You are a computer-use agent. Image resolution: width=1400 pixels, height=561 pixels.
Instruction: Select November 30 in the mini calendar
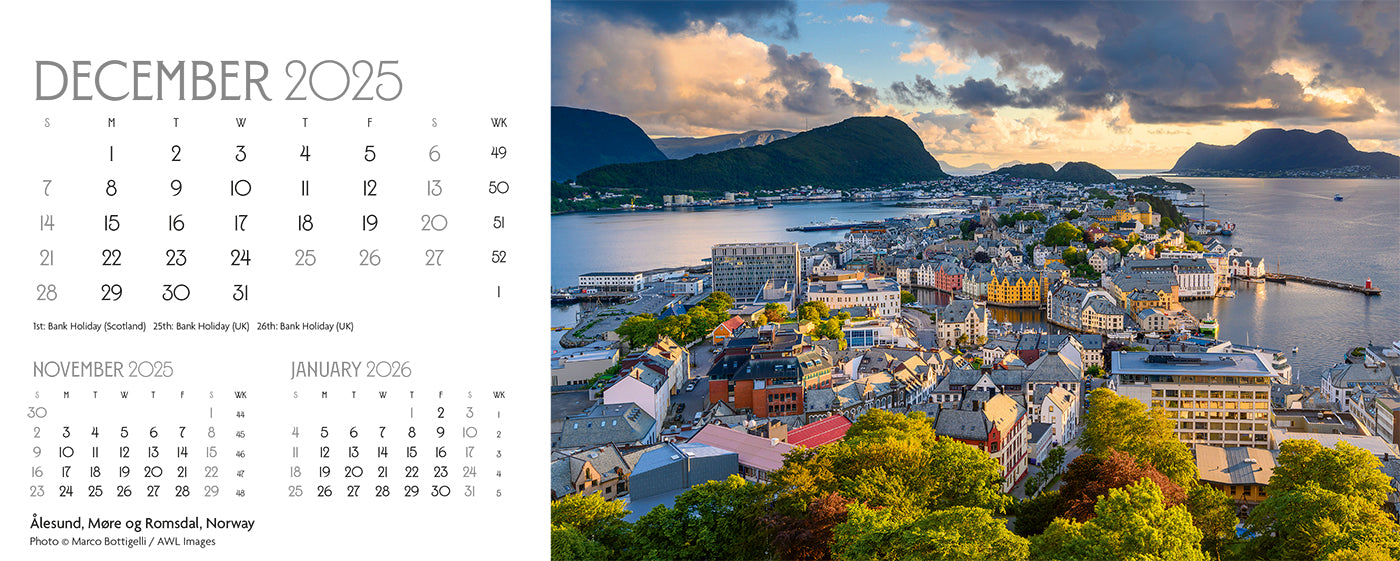(37, 412)
